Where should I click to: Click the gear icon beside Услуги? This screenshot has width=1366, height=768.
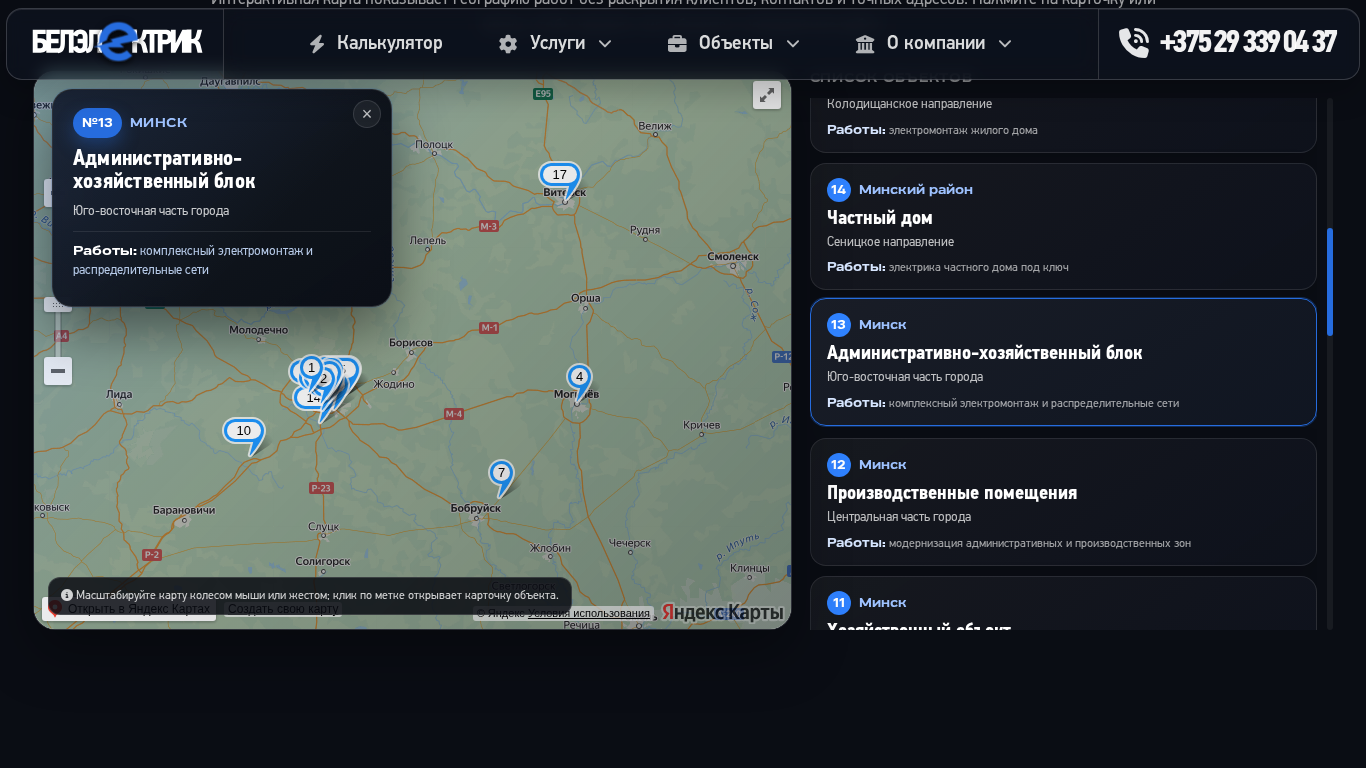[508, 44]
